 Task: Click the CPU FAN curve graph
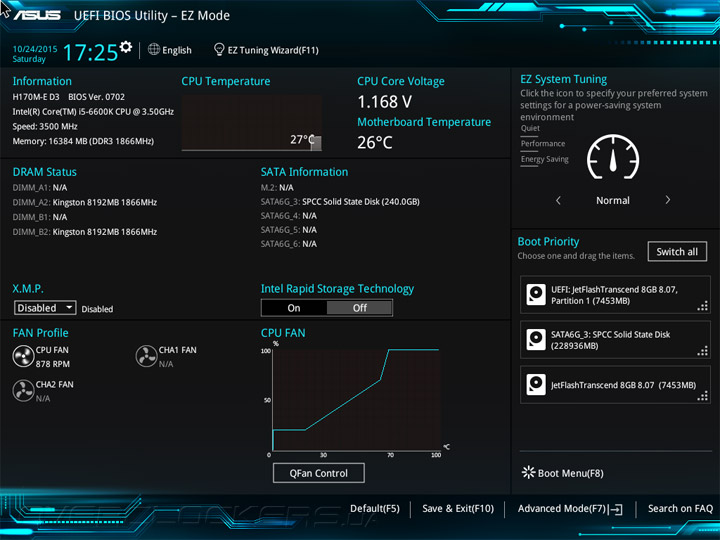pos(357,400)
